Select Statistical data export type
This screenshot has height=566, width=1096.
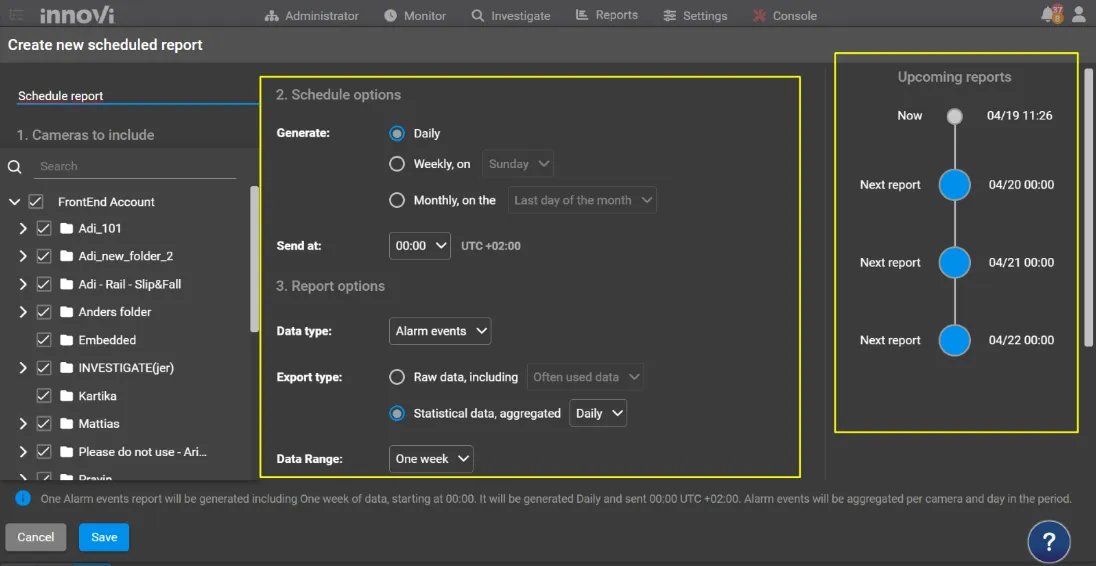click(x=397, y=414)
